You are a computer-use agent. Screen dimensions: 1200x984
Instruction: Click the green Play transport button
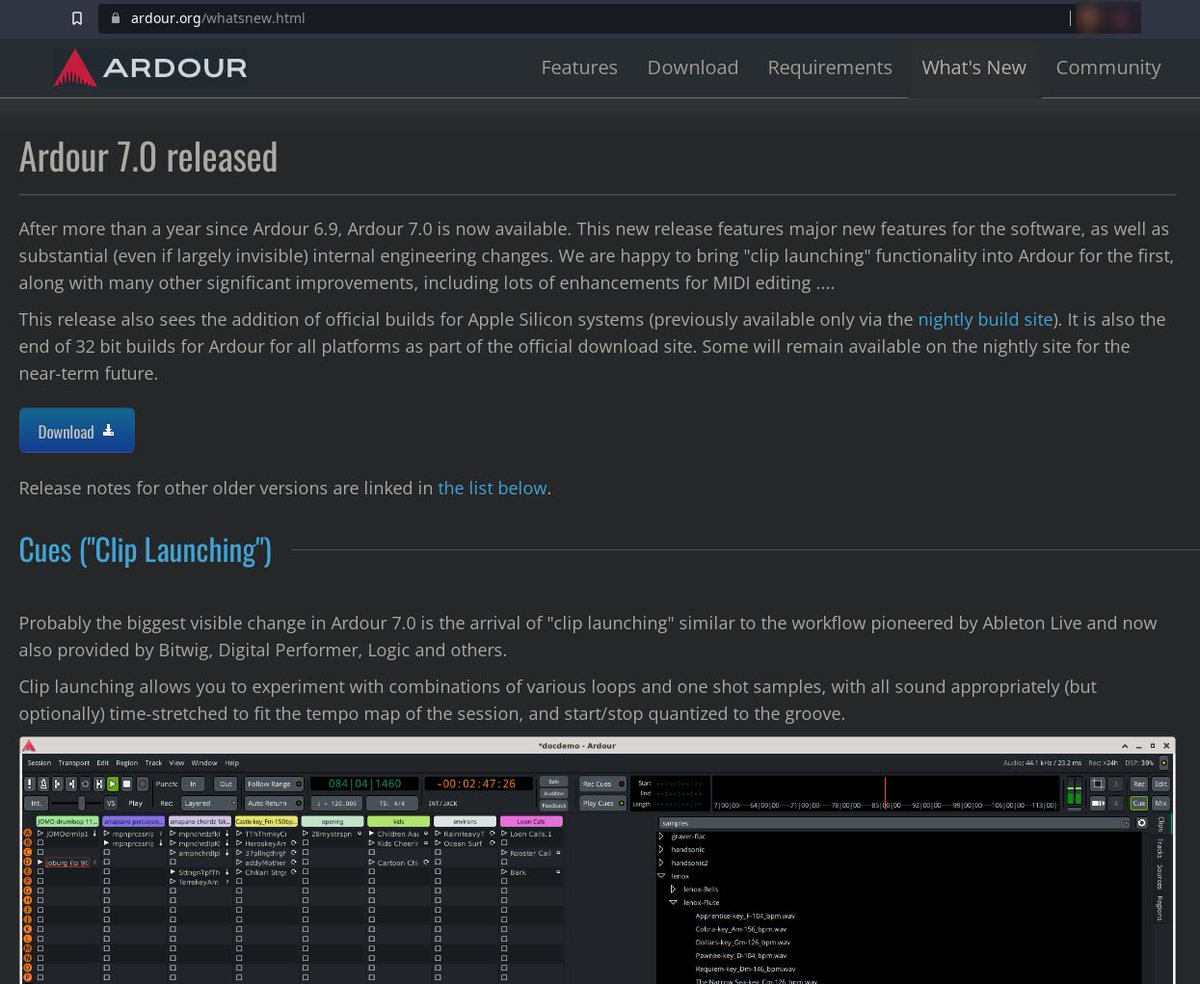(113, 784)
